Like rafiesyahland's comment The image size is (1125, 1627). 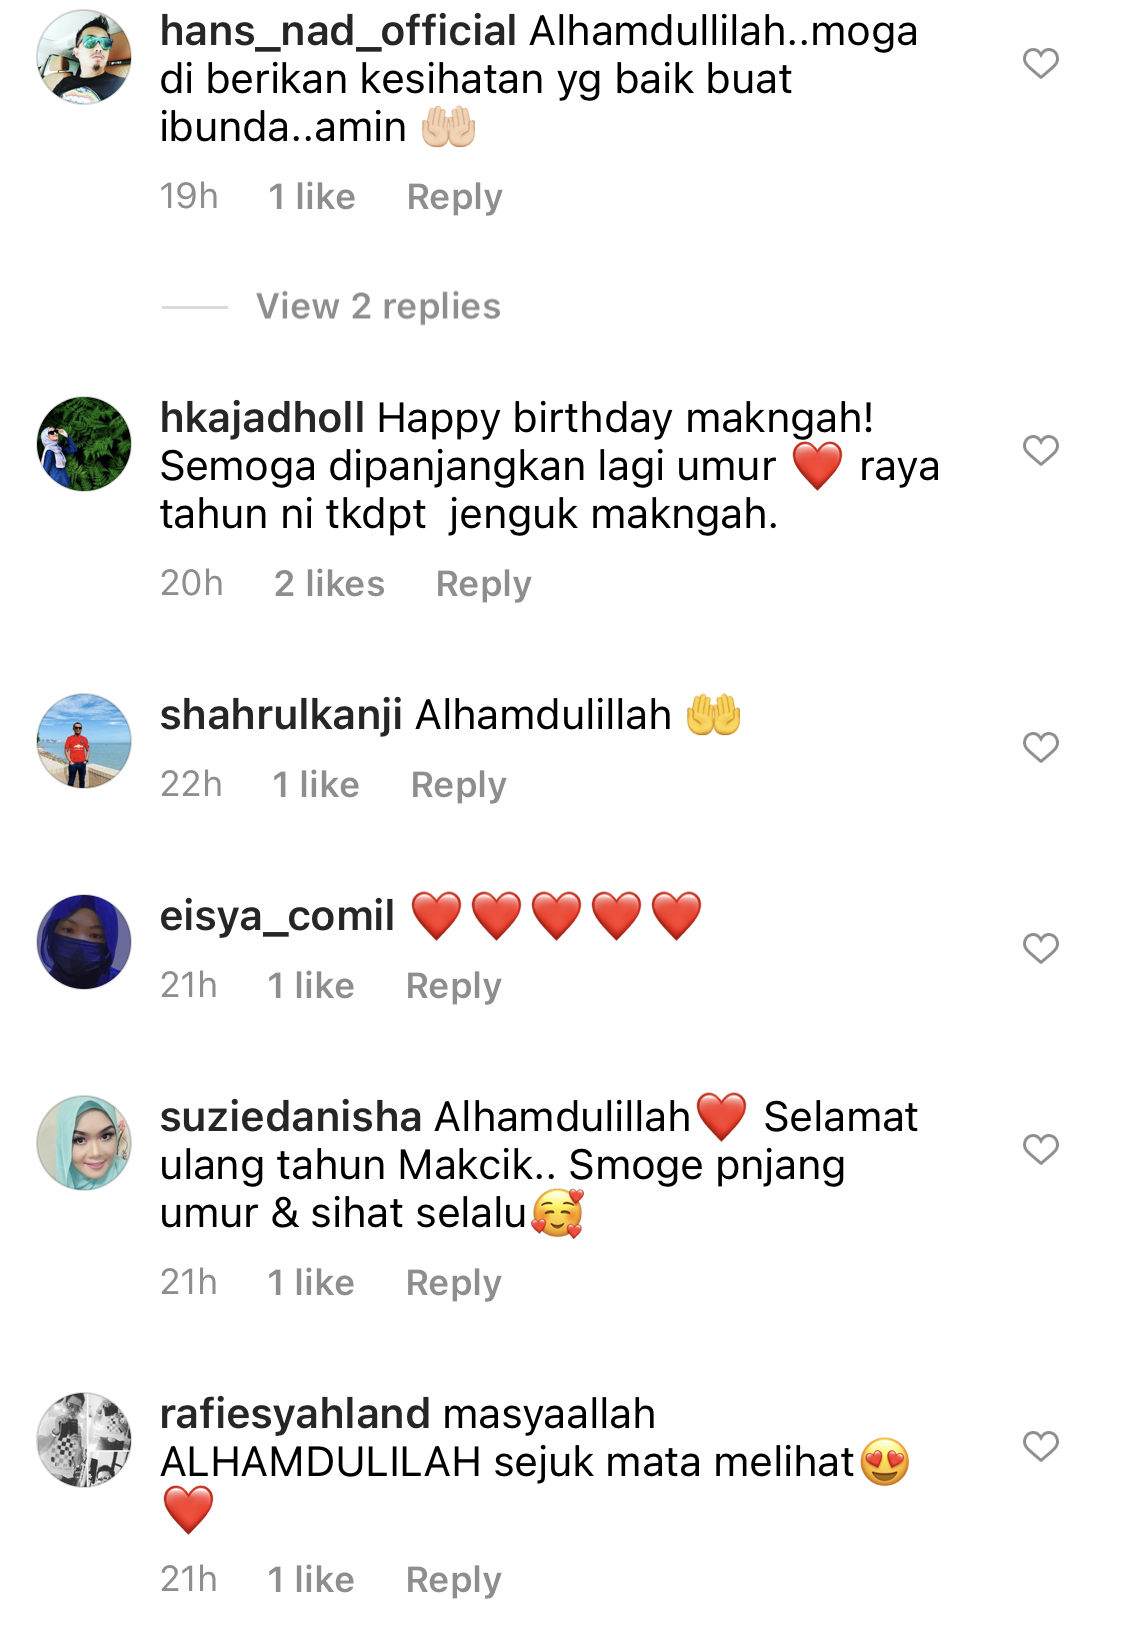click(1040, 1446)
